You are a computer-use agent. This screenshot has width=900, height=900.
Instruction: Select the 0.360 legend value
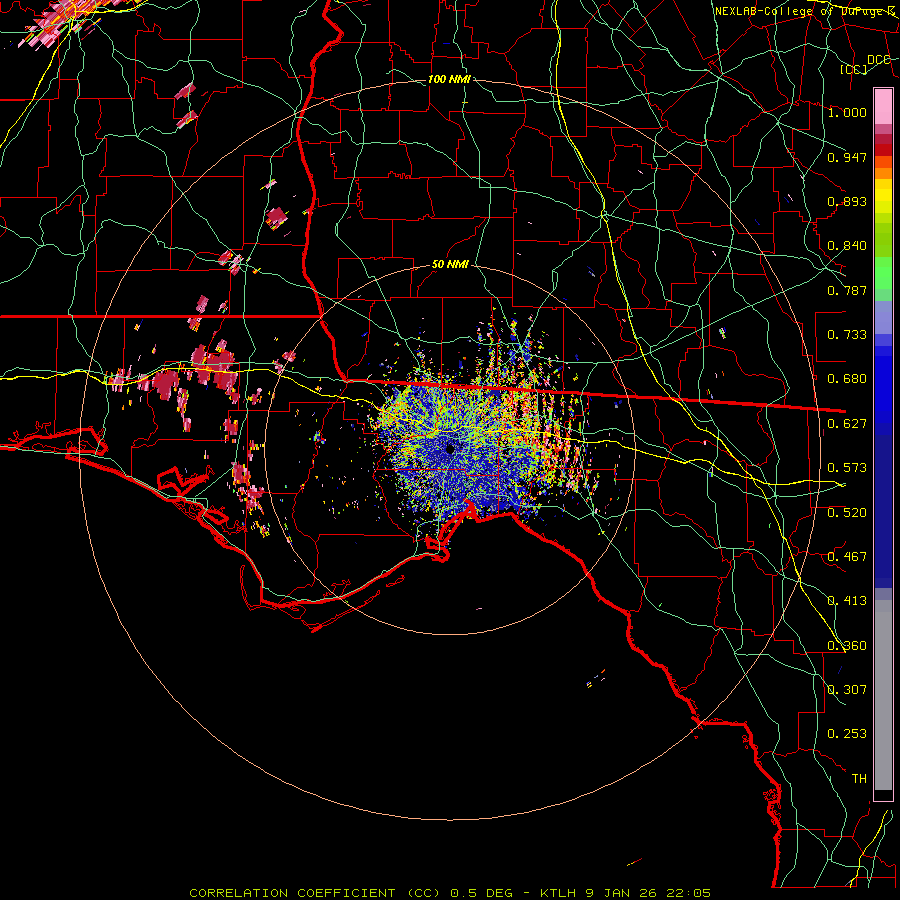(x=847, y=646)
